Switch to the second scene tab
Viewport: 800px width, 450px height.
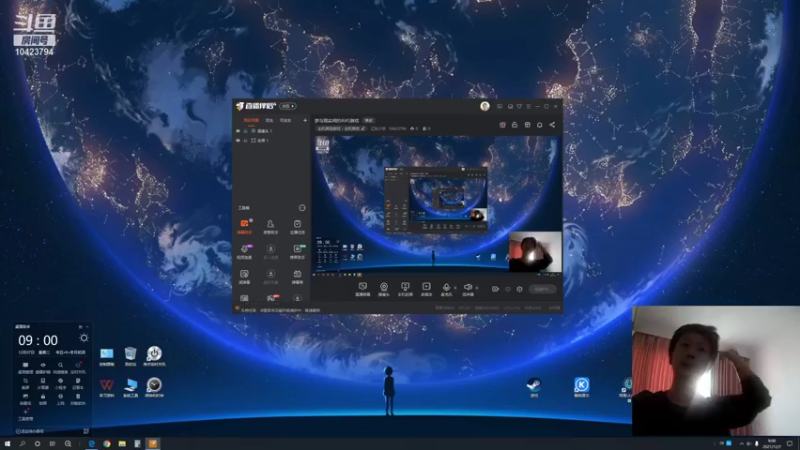269,120
